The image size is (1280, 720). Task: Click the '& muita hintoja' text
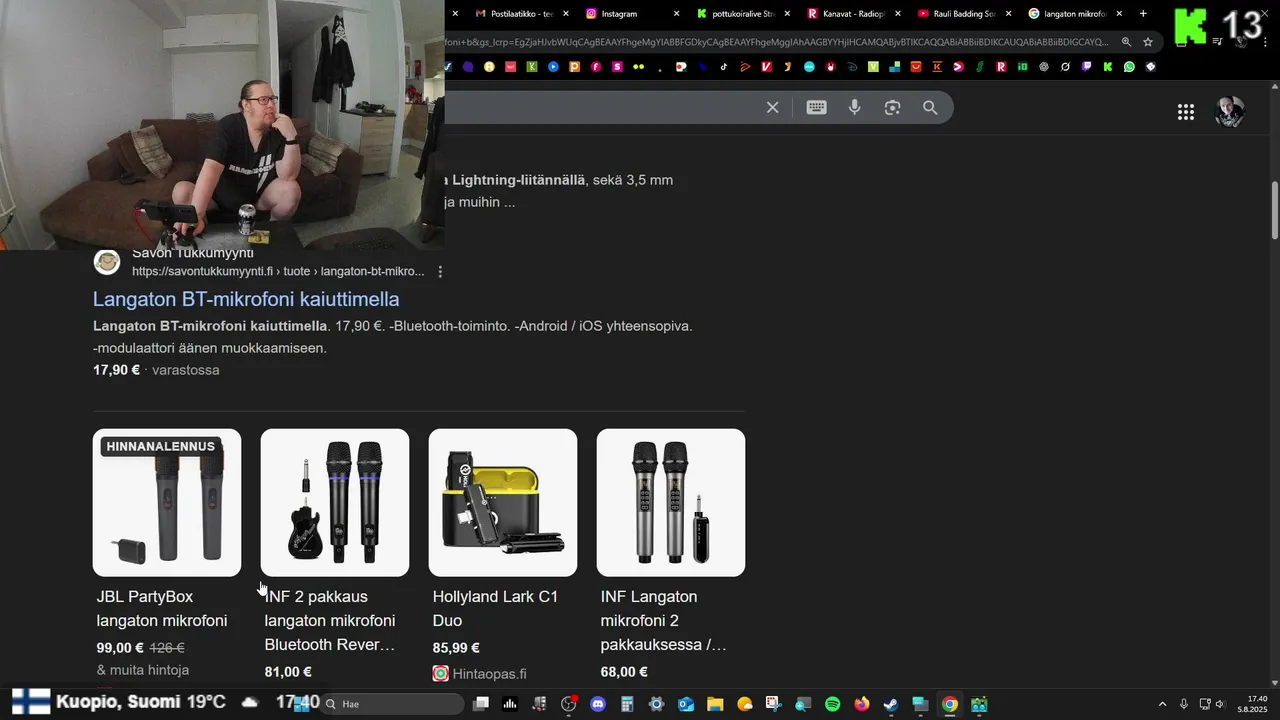click(x=143, y=670)
